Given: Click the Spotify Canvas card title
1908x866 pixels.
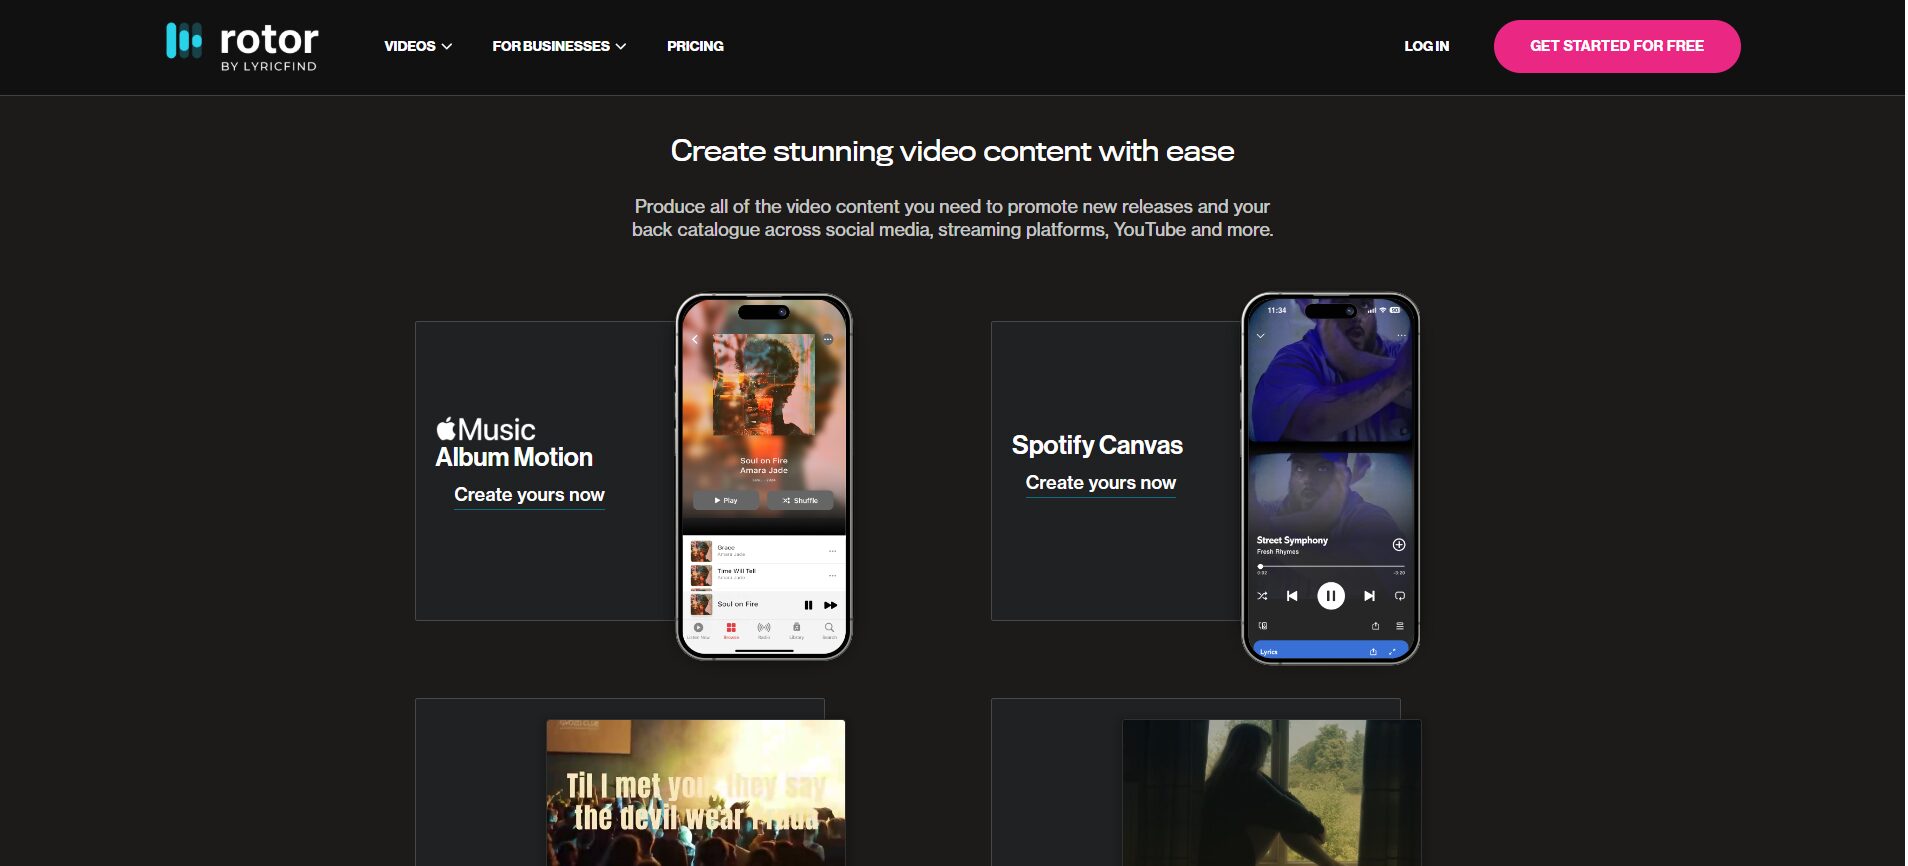Looking at the screenshot, I should point(1097,445).
